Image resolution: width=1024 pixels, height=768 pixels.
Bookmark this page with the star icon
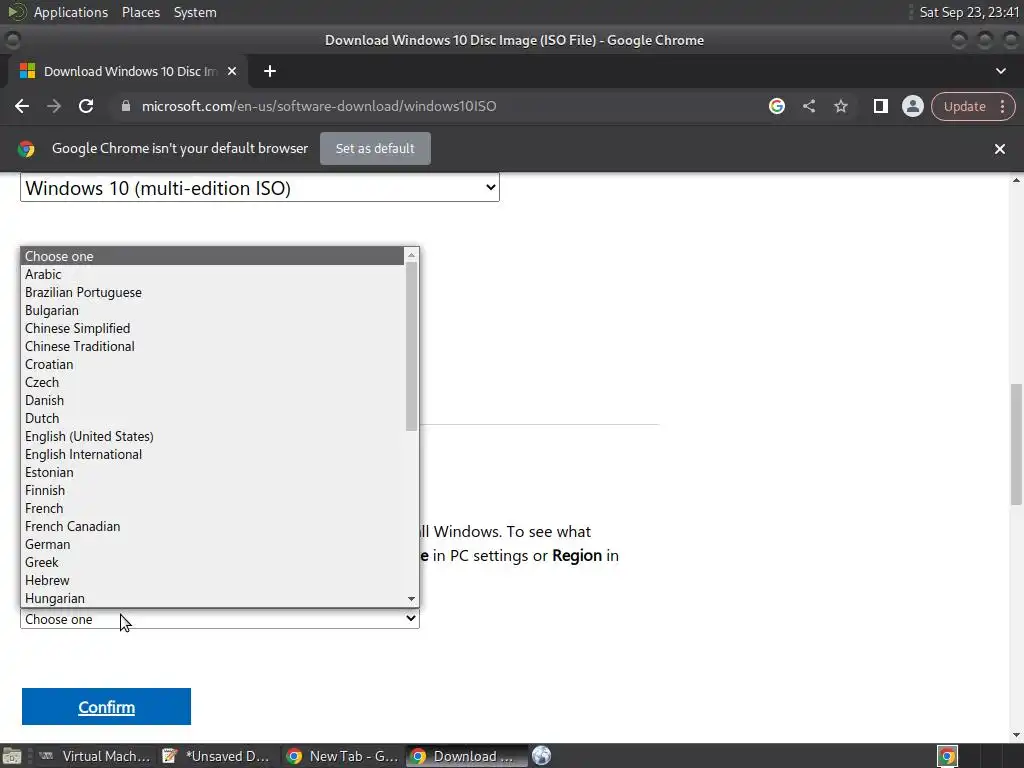pyautogui.click(x=840, y=106)
